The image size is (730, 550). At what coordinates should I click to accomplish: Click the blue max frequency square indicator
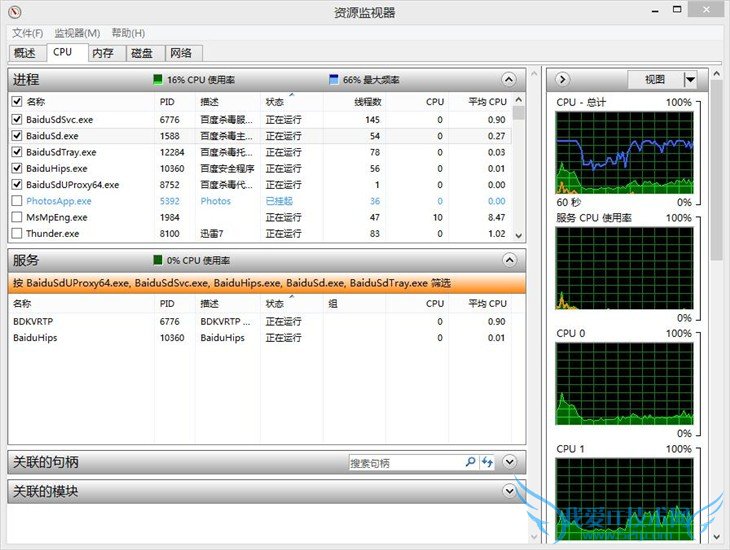click(x=333, y=79)
